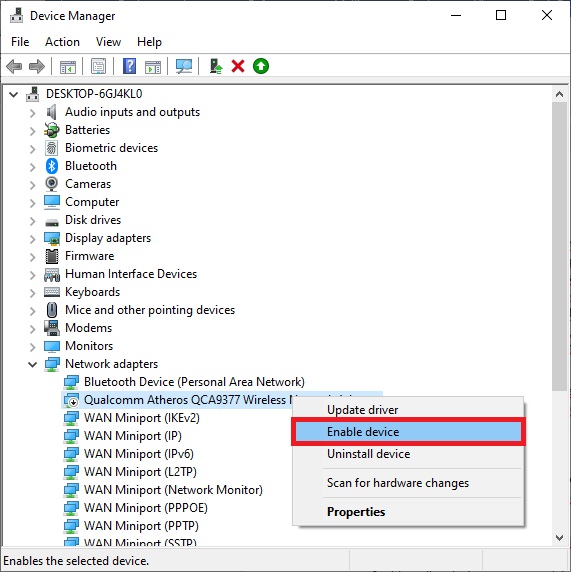This screenshot has width=571, height=572.
Task: Expand the Audio inputs and outputs node
Action: tap(32, 113)
